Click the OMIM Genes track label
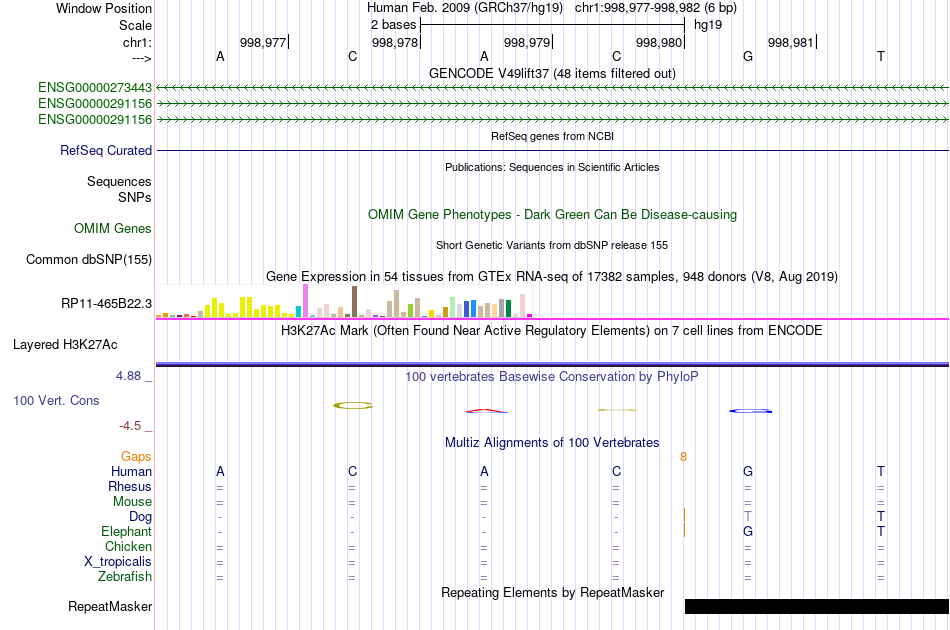This screenshot has width=950, height=630. click(113, 228)
